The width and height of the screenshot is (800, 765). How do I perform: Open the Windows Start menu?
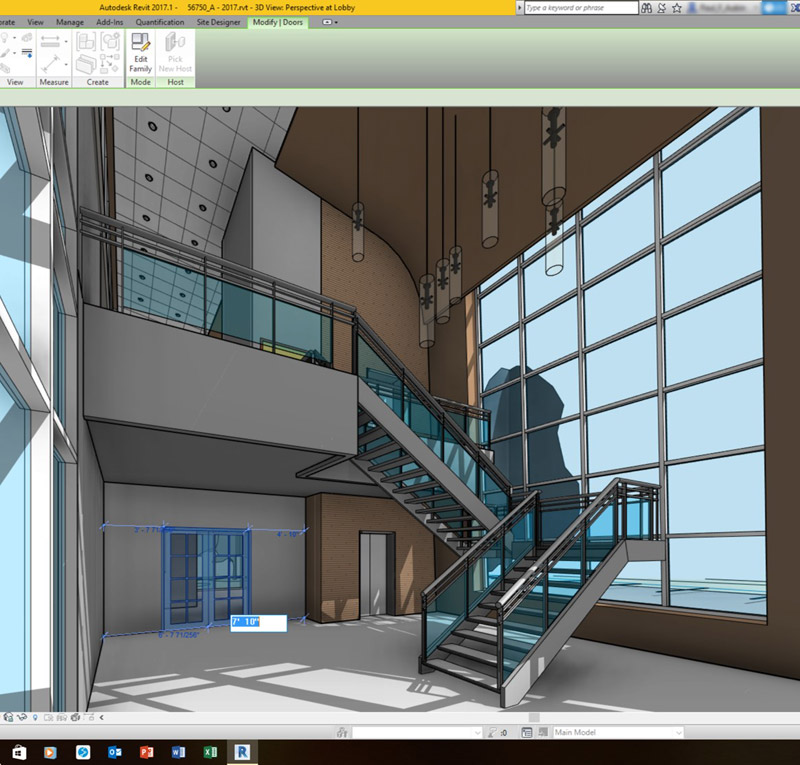tap(18, 751)
